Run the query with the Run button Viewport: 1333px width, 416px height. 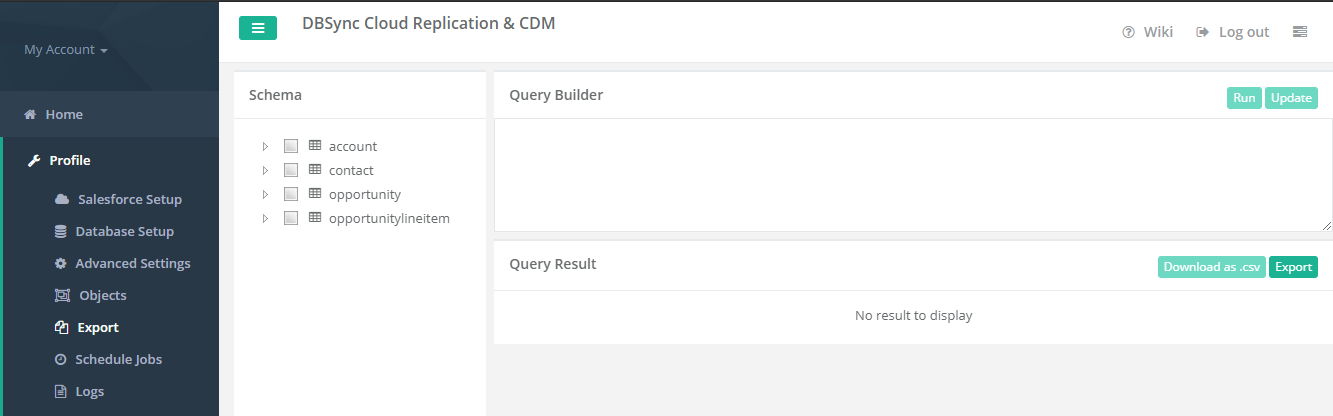pyautogui.click(x=1244, y=98)
